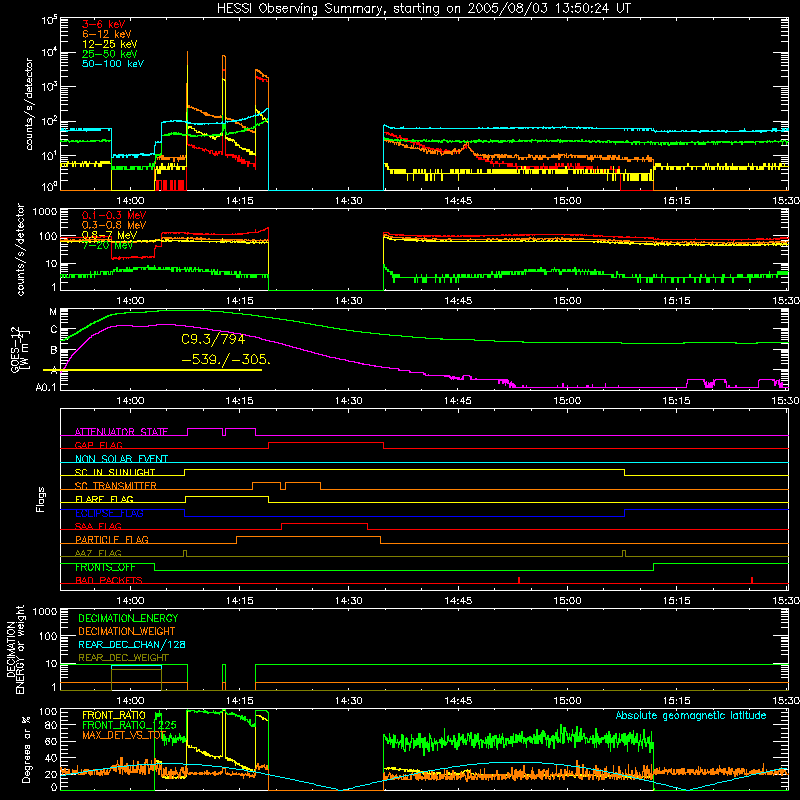This screenshot has height=800, width=800.
Task: Select the NON_SOLAR_EVENT flag label
Action: tap(121, 459)
